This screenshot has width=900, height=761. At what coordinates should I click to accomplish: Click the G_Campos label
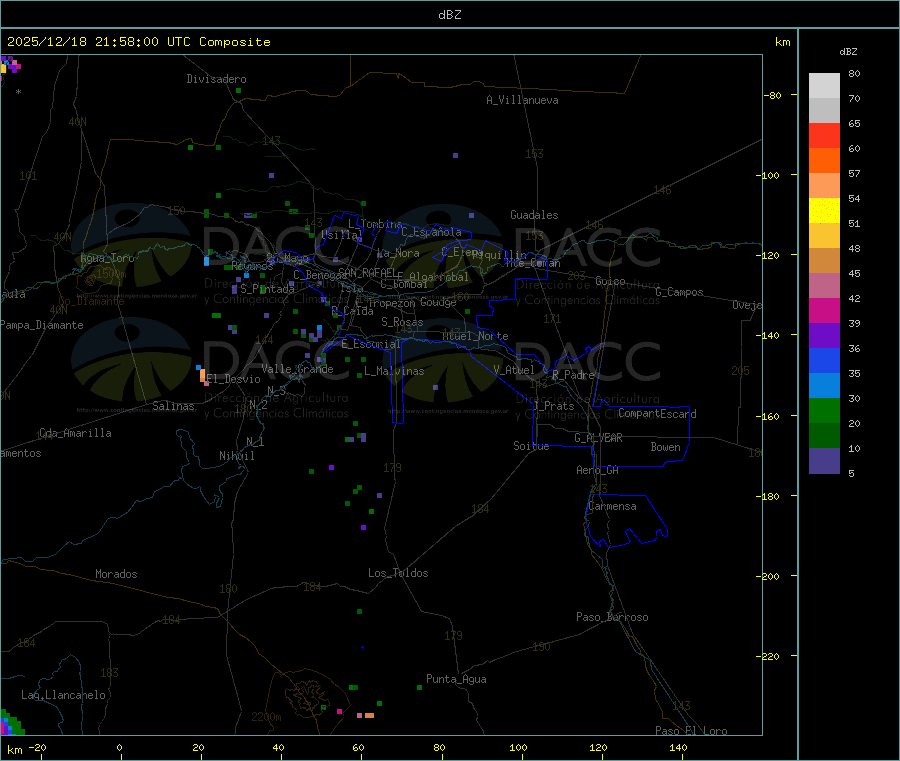pos(679,292)
